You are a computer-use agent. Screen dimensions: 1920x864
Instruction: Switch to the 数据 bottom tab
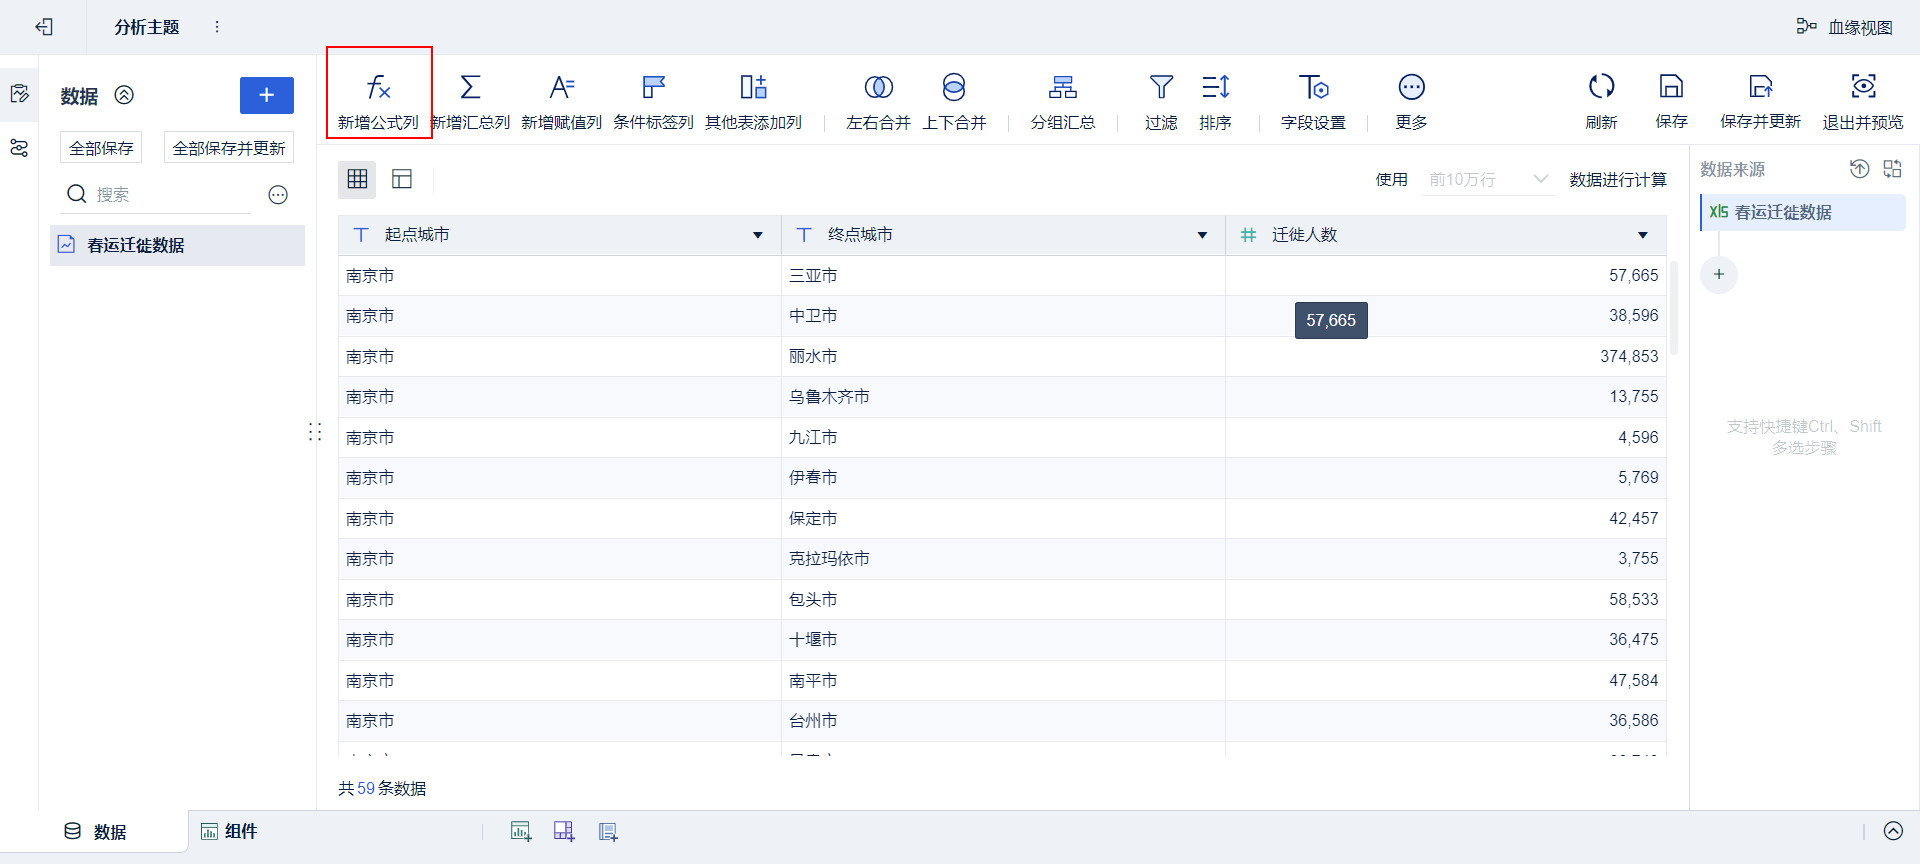pyautogui.click(x=95, y=832)
